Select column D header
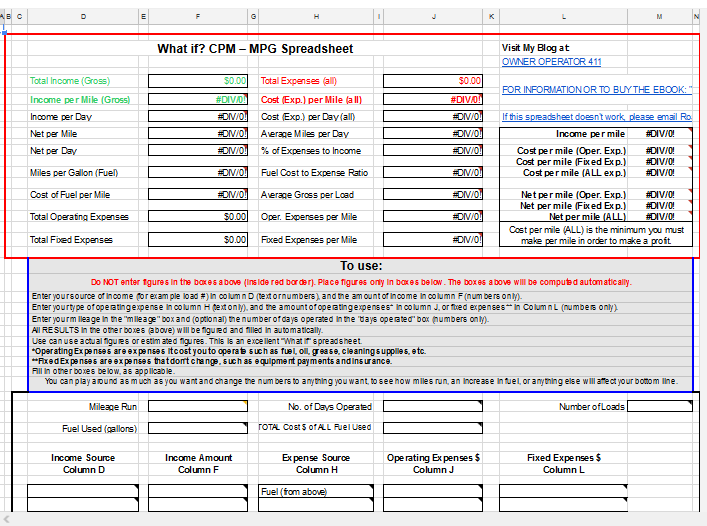 83,17
